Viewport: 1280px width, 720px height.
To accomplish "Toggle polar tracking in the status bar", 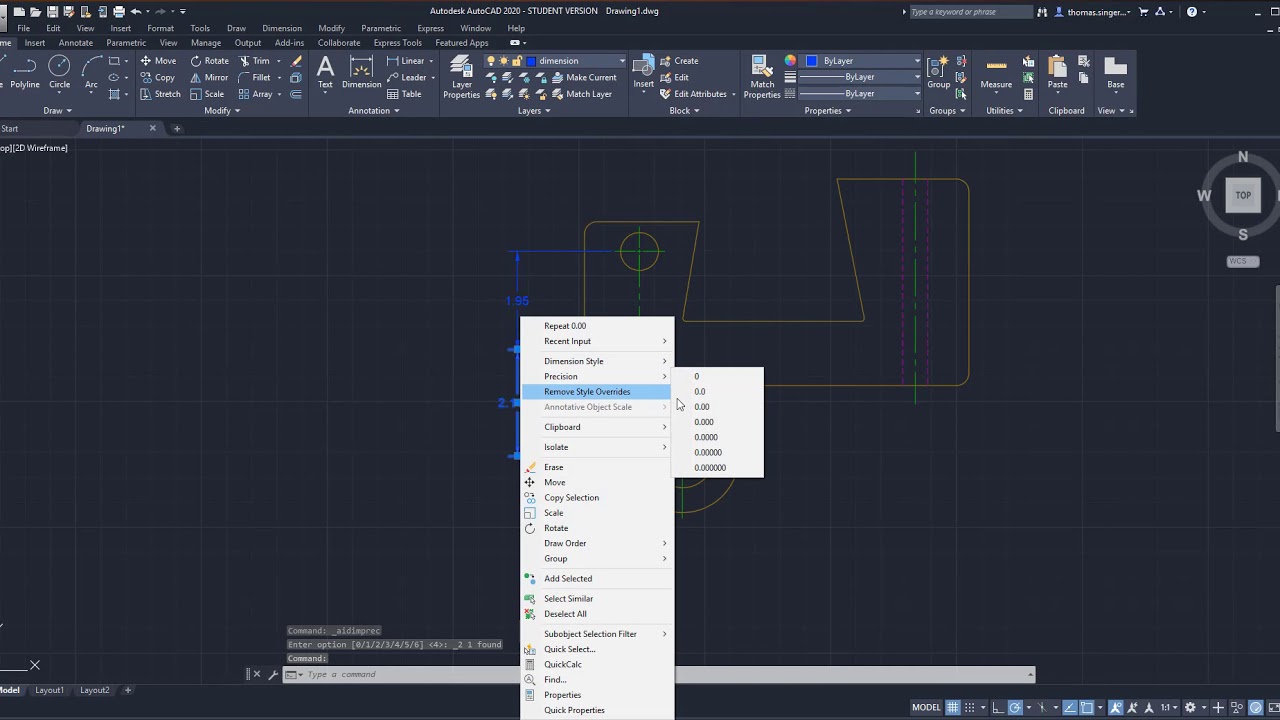I will 1015,707.
